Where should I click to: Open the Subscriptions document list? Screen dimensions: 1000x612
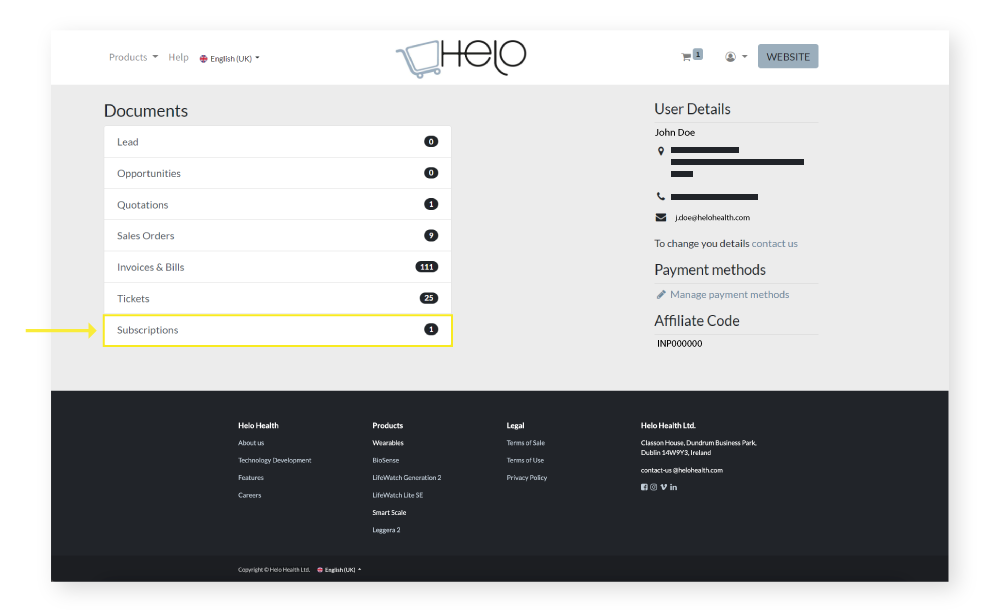tap(278, 330)
